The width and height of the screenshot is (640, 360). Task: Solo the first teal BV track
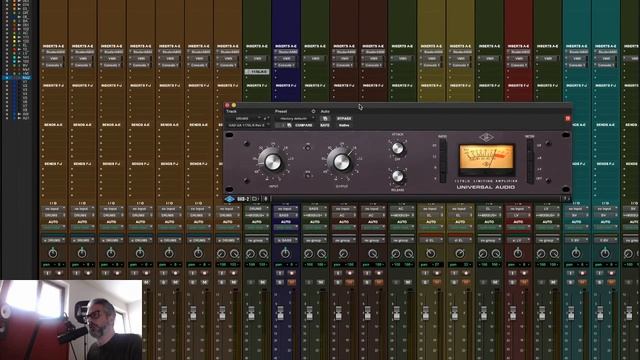click(x=571, y=282)
